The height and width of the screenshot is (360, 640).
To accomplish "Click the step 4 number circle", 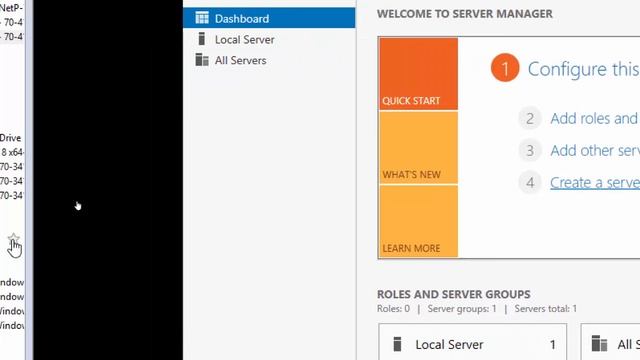I will [x=530, y=182].
